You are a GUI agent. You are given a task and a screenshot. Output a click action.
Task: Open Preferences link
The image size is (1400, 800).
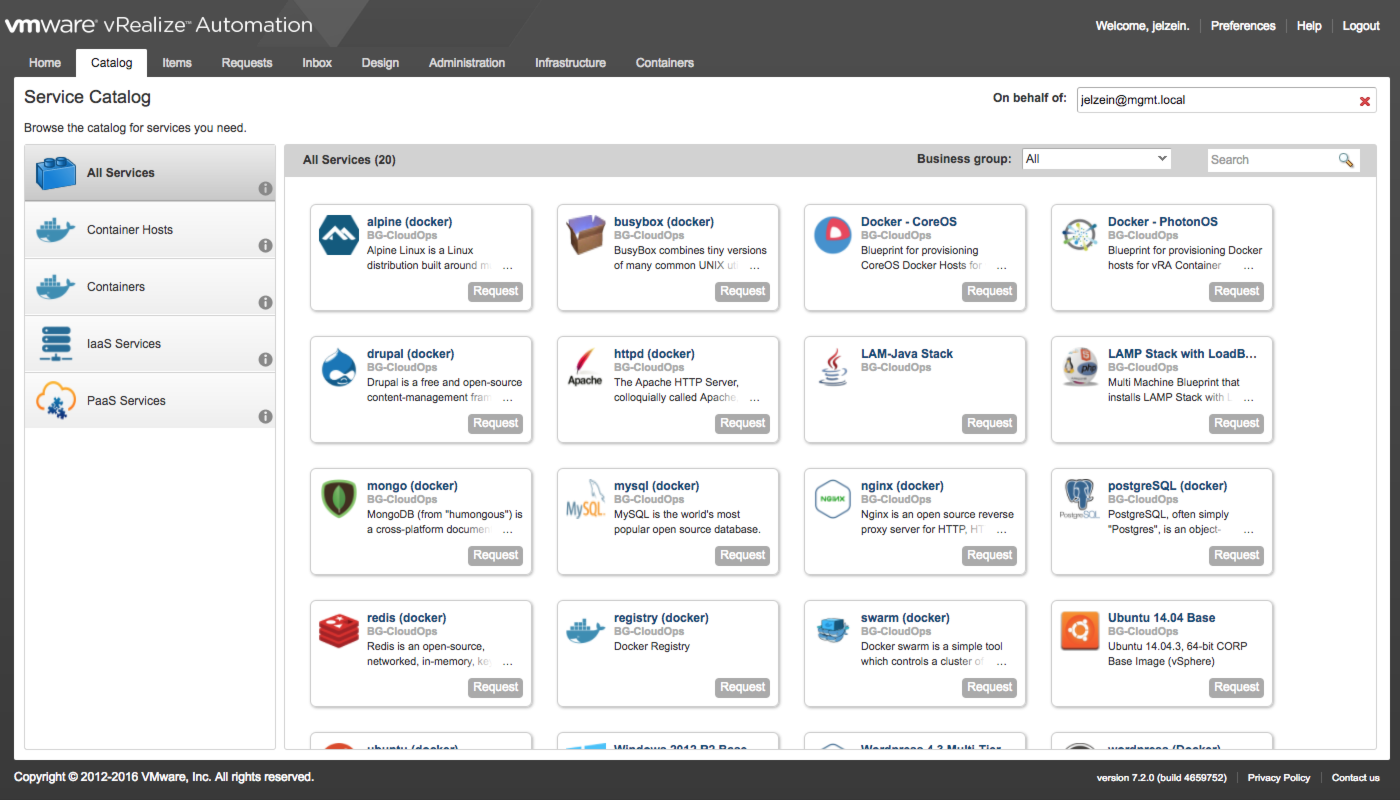(1243, 26)
